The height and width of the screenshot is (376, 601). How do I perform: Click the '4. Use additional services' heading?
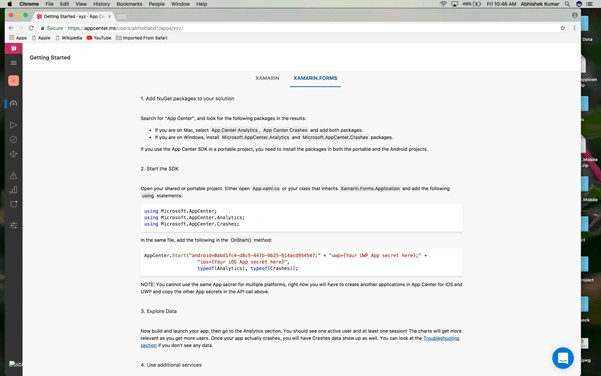coord(171,365)
